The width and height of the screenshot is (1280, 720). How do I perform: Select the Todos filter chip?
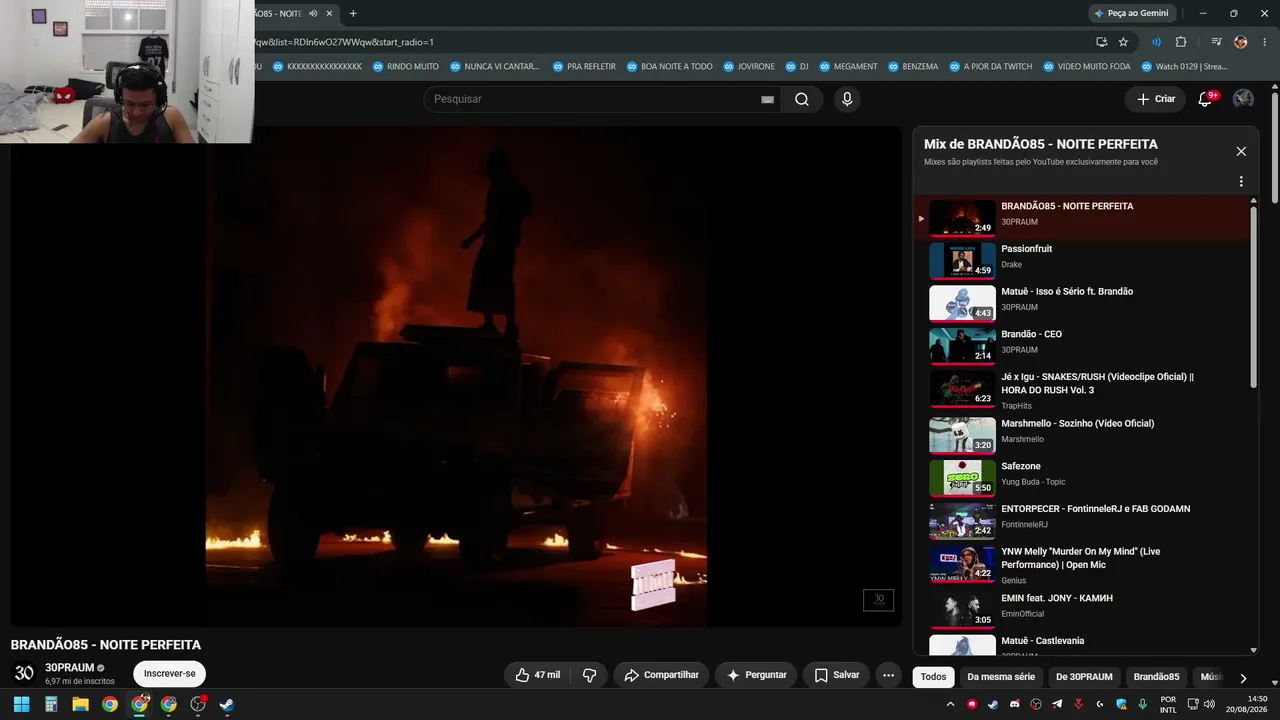coord(933,677)
